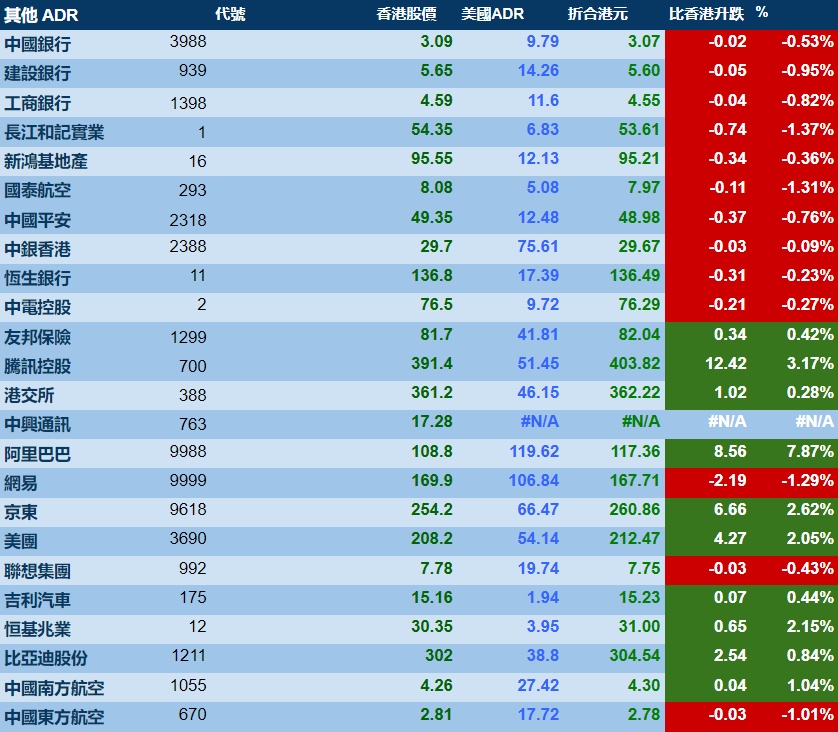Select the 中國南方航空 row name
The height and width of the screenshot is (732, 838).
click(54, 688)
